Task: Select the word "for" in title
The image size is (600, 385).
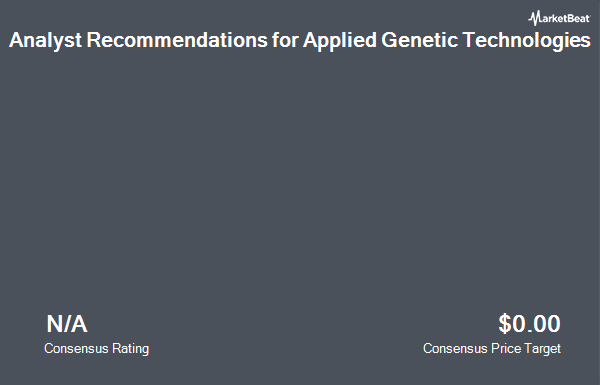Action: pyautogui.click(x=285, y=40)
